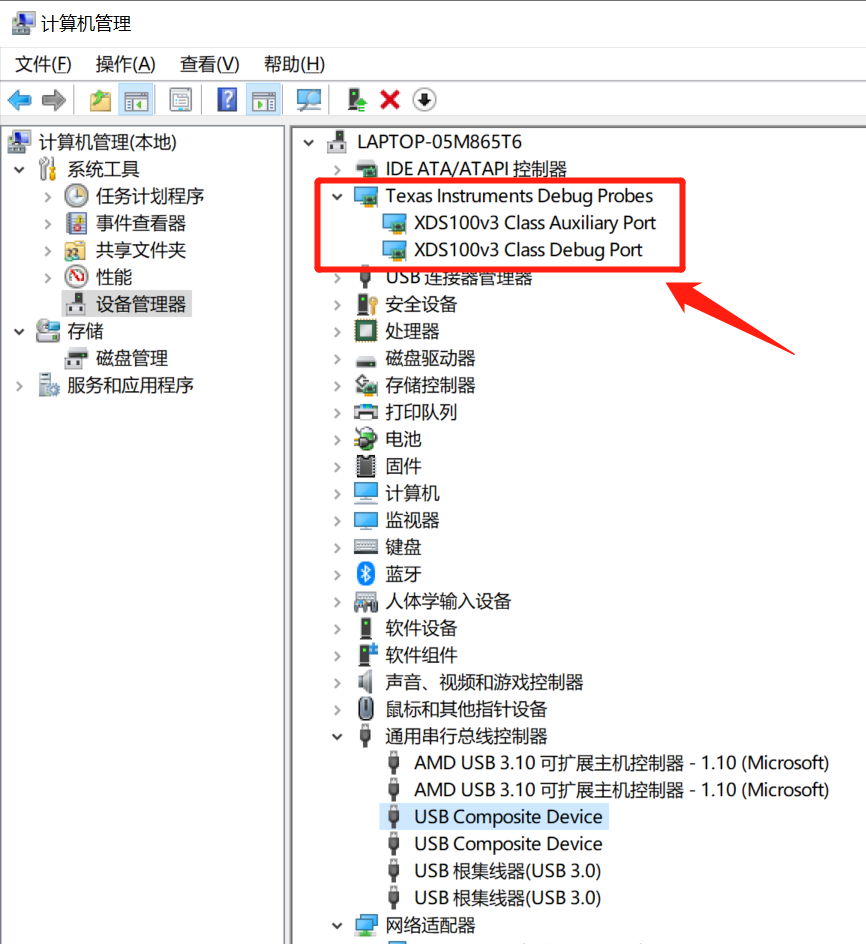Click the Forward navigation arrow
866x944 pixels.
pos(54,99)
